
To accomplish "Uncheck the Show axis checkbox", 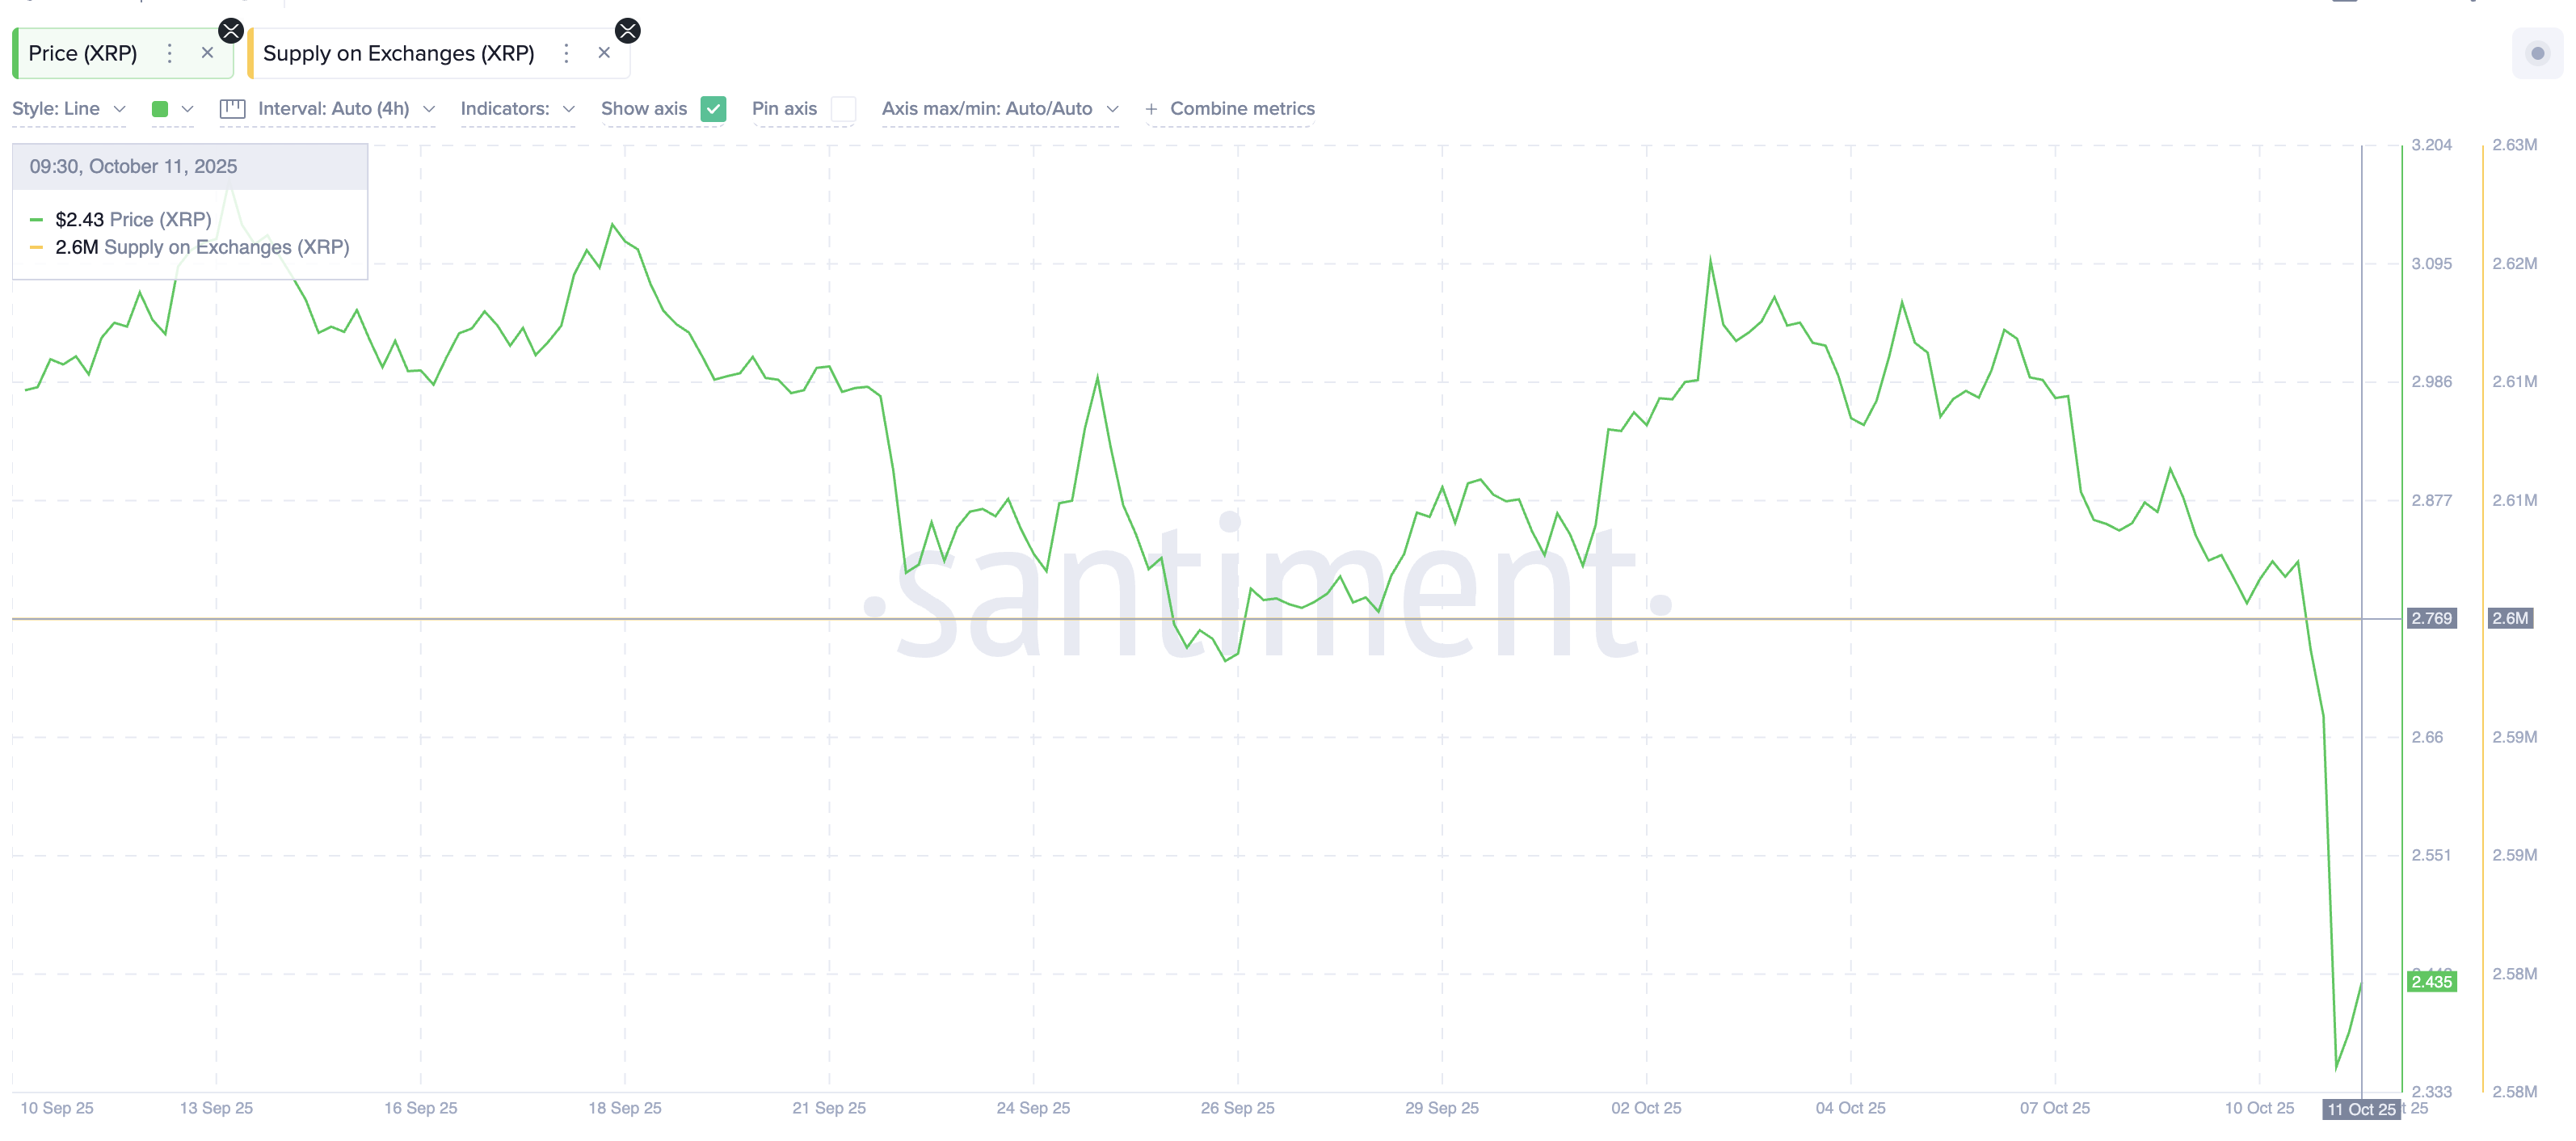I will coord(713,109).
